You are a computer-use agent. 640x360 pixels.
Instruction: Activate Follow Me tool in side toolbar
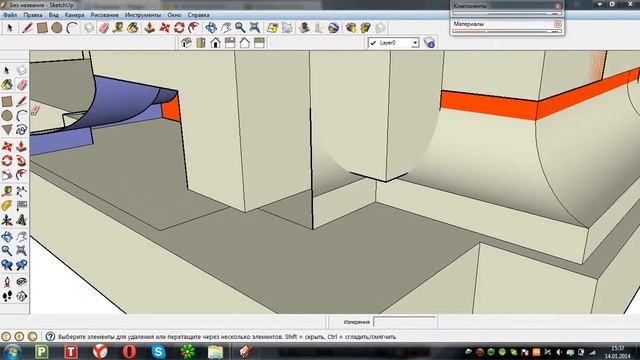(21, 161)
